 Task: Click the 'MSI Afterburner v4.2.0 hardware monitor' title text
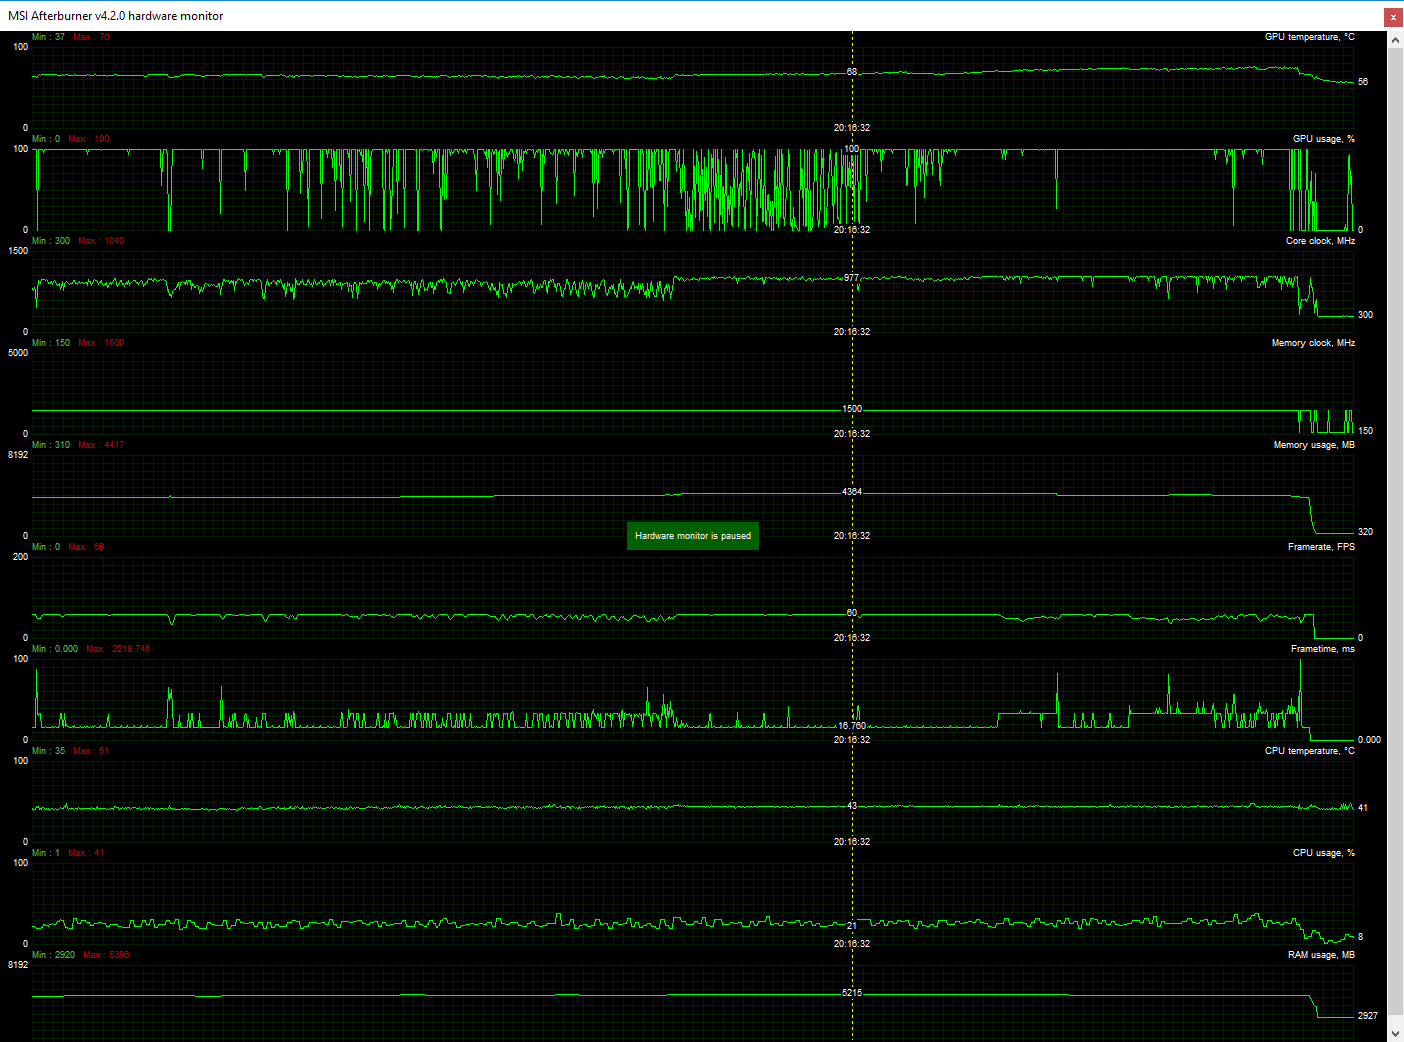[116, 16]
